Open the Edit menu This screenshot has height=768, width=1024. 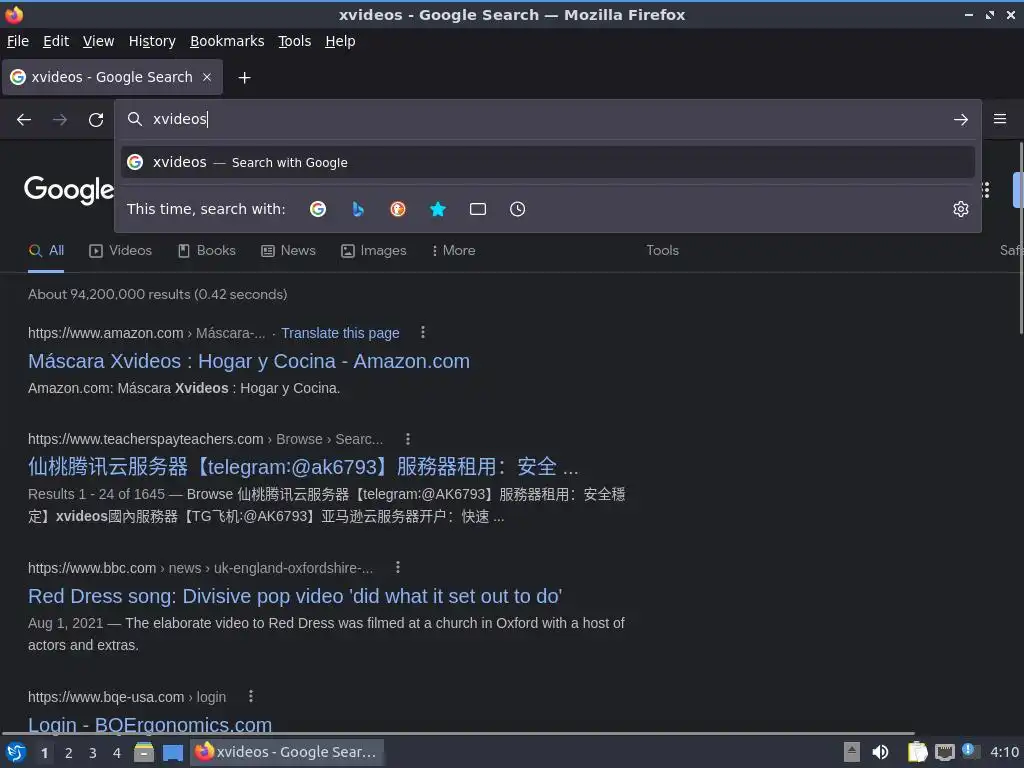click(56, 41)
